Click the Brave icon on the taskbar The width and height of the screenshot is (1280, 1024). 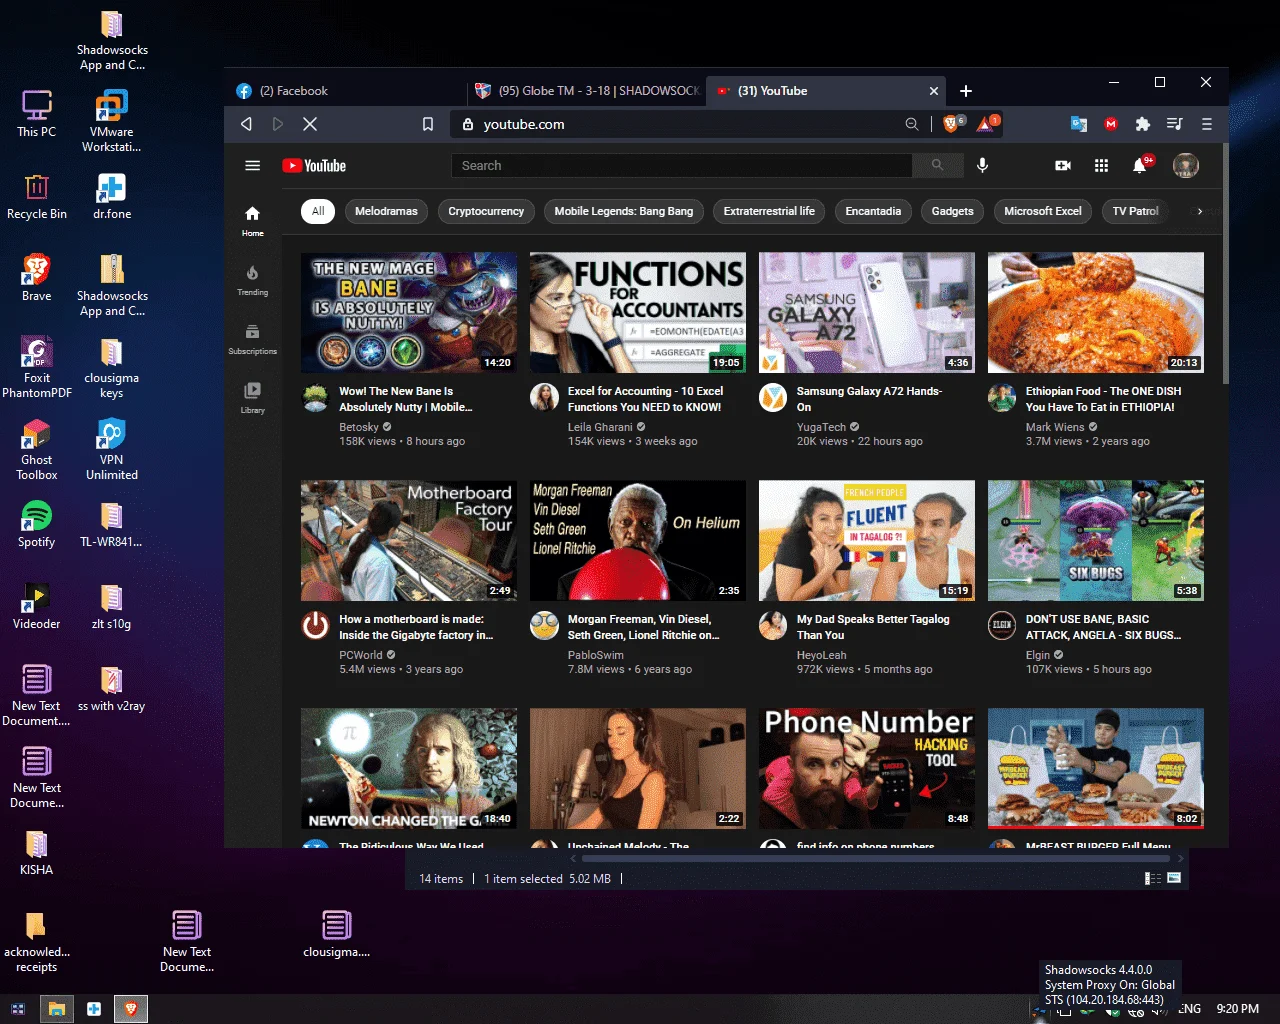(131, 1009)
